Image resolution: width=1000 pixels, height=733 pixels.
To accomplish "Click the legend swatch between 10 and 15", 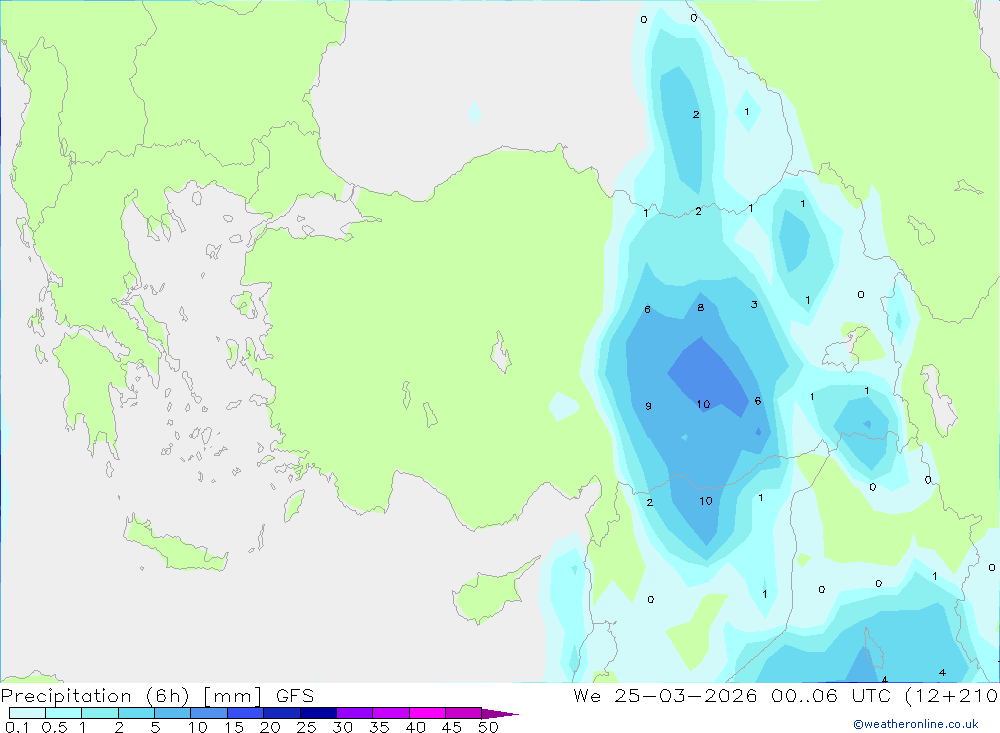I will (x=209, y=713).
